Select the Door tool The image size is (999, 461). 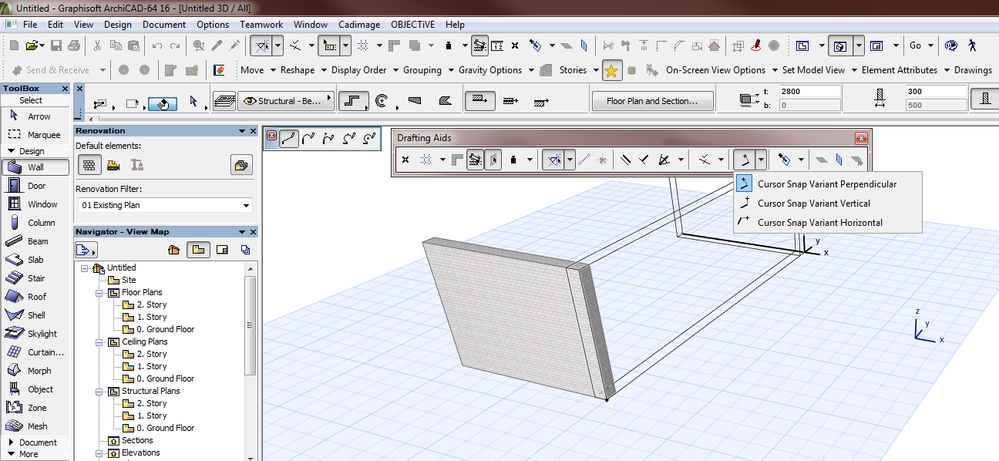tap(36, 186)
